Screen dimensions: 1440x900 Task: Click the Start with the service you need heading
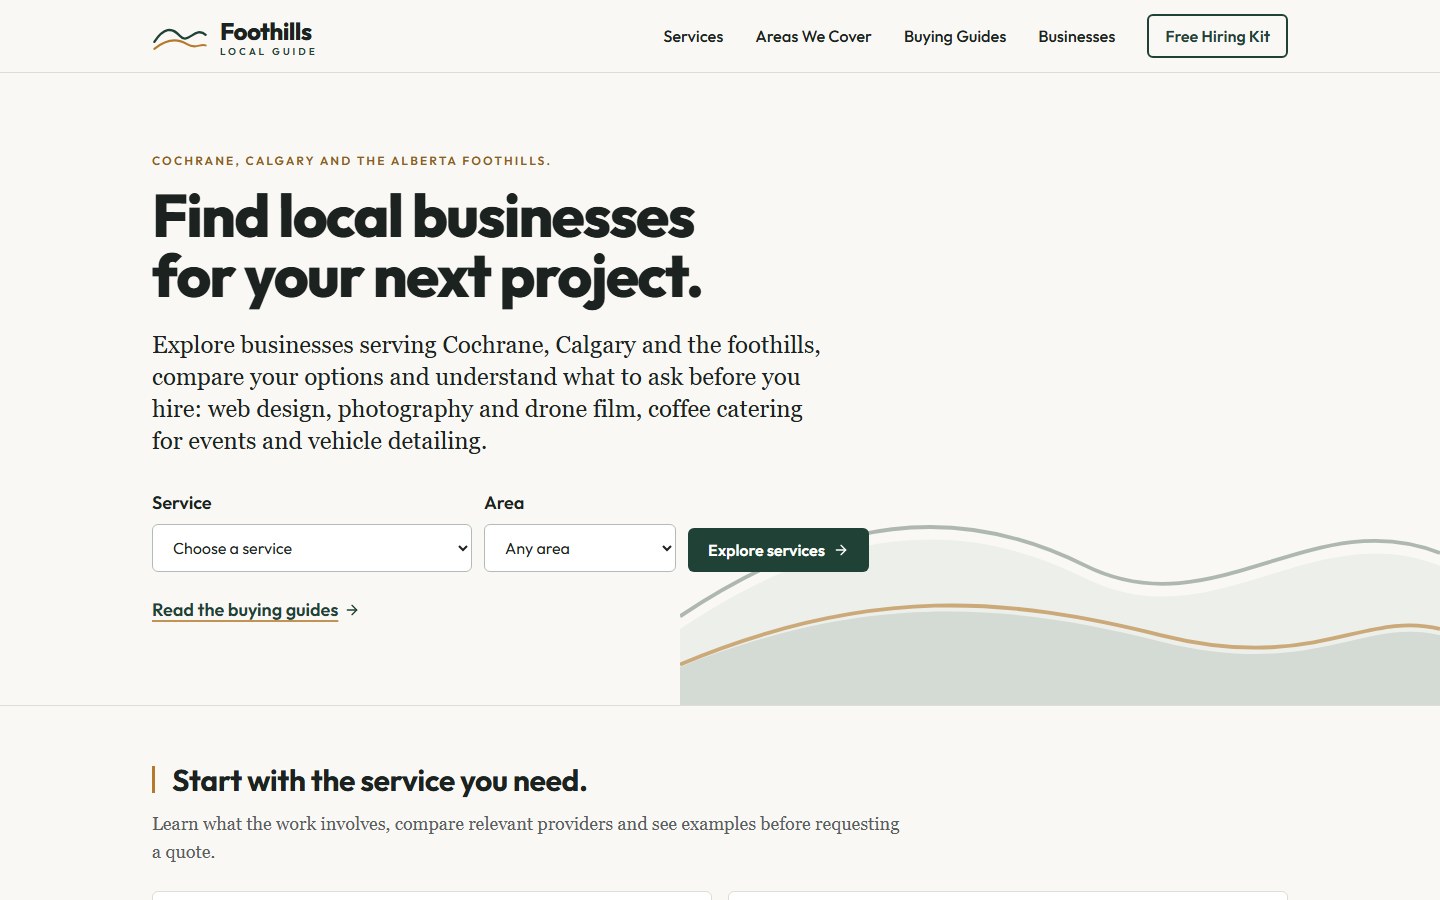click(379, 780)
